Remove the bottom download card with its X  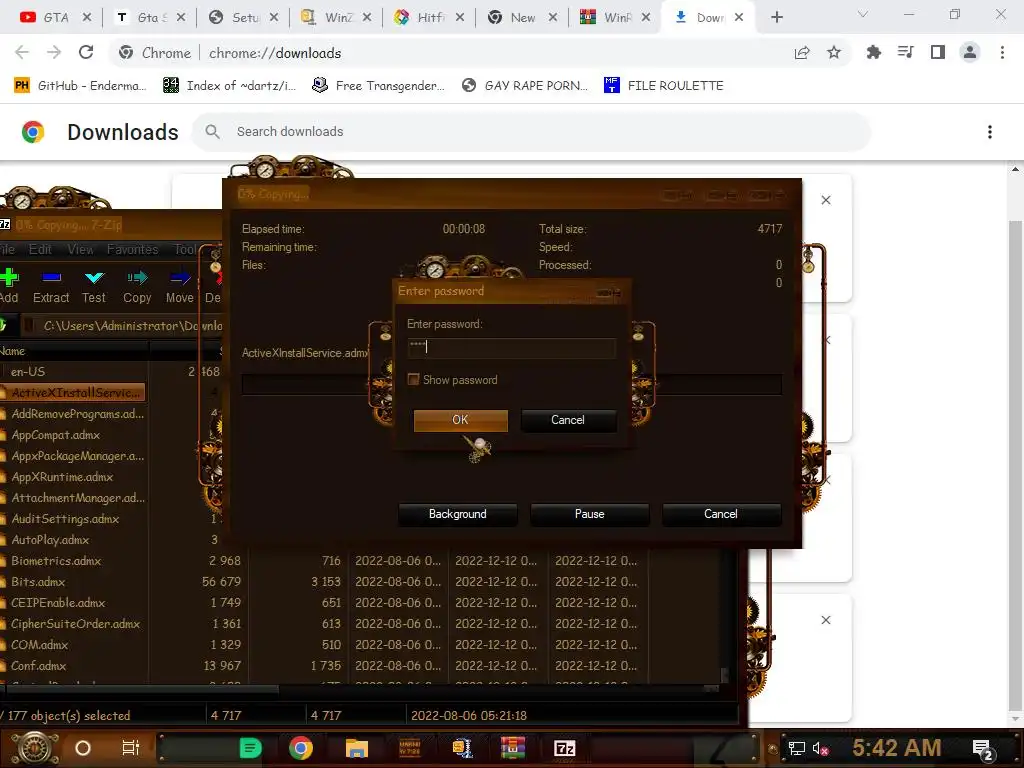click(x=826, y=620)
